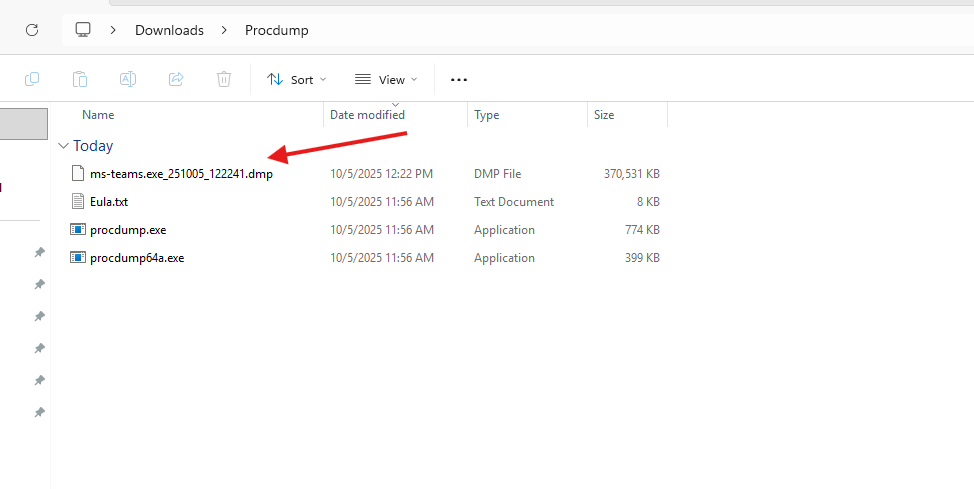Click the Share icon in the toolbar

point(176,79)
